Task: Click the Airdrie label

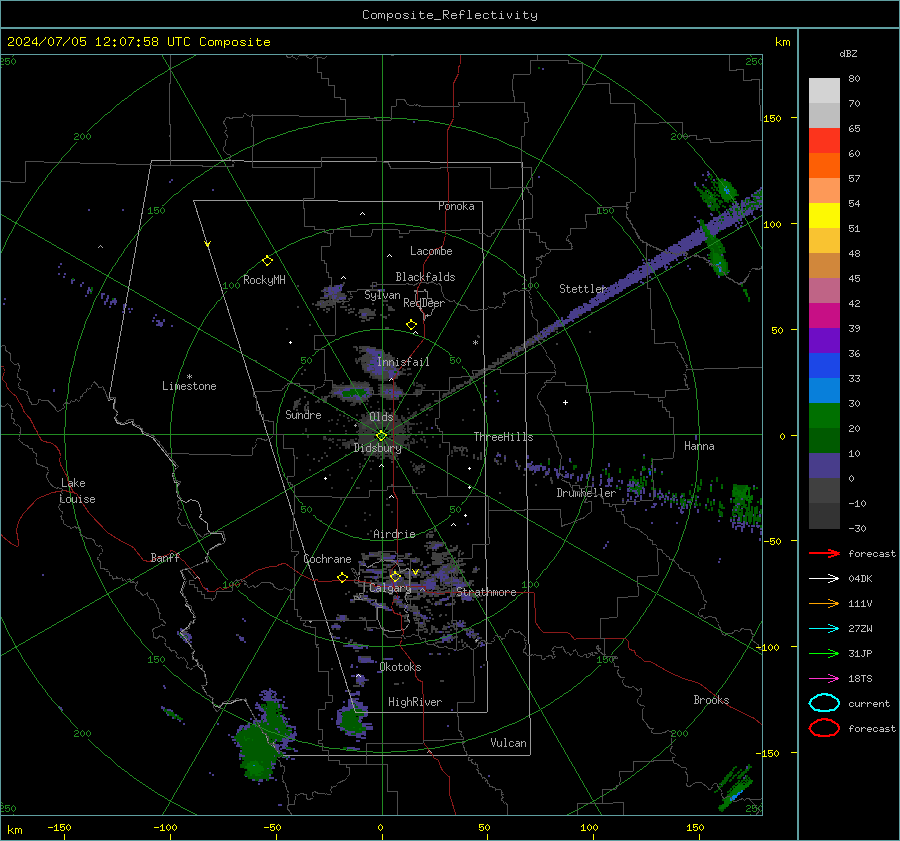Action: tap(394, 534)
